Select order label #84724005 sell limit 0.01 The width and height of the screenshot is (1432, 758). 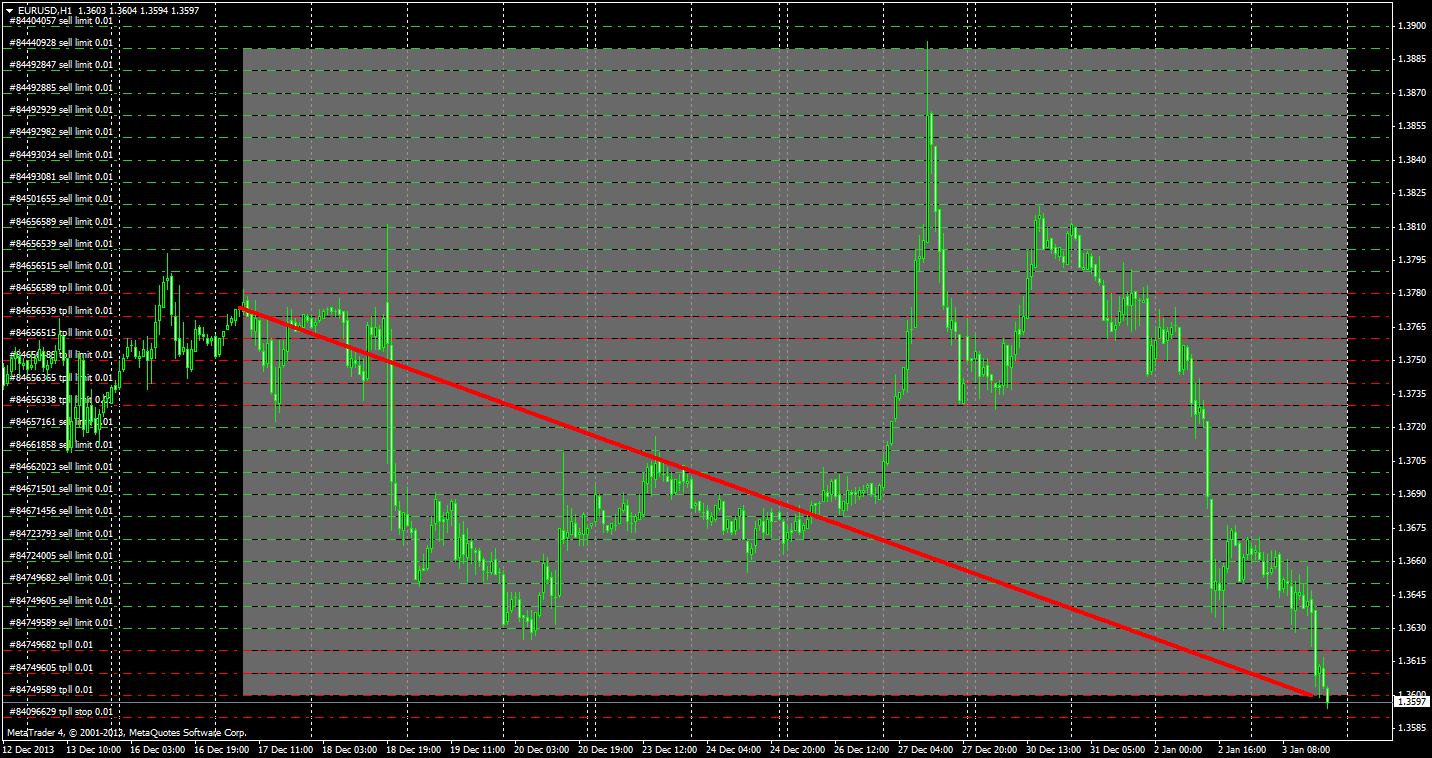point(61,556)
